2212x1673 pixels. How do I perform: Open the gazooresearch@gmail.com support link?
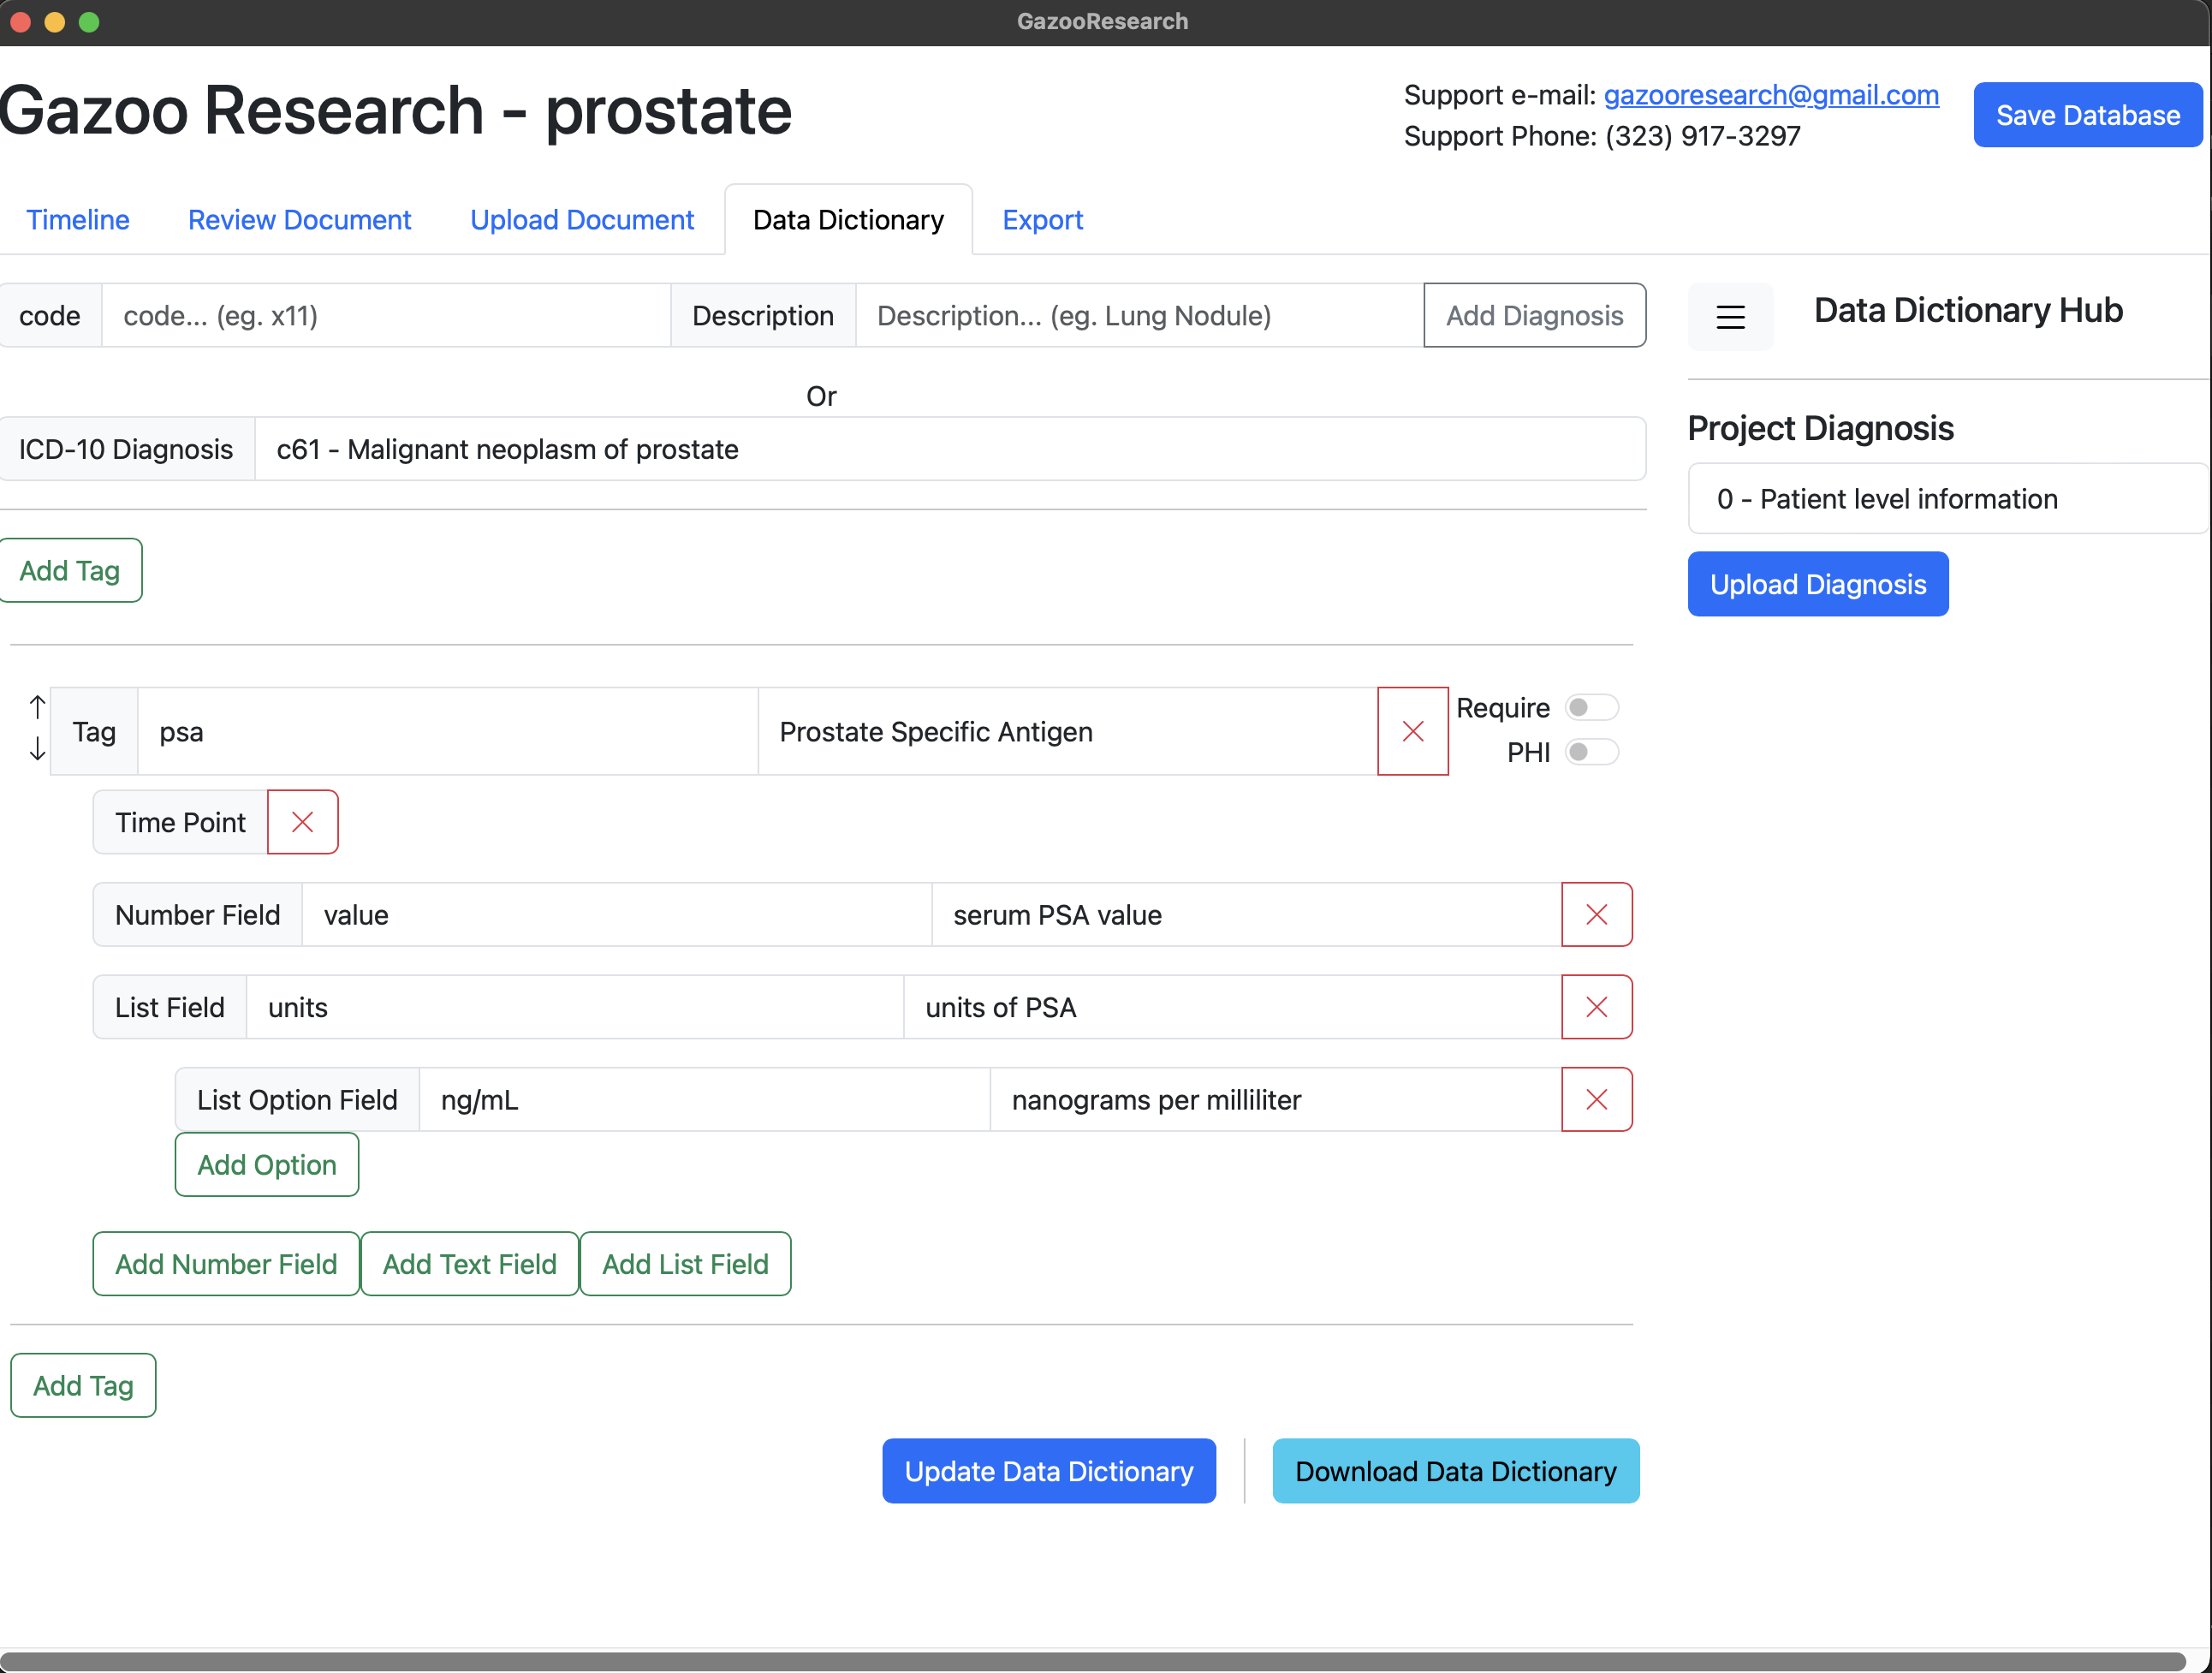(x=1771, y=95)
